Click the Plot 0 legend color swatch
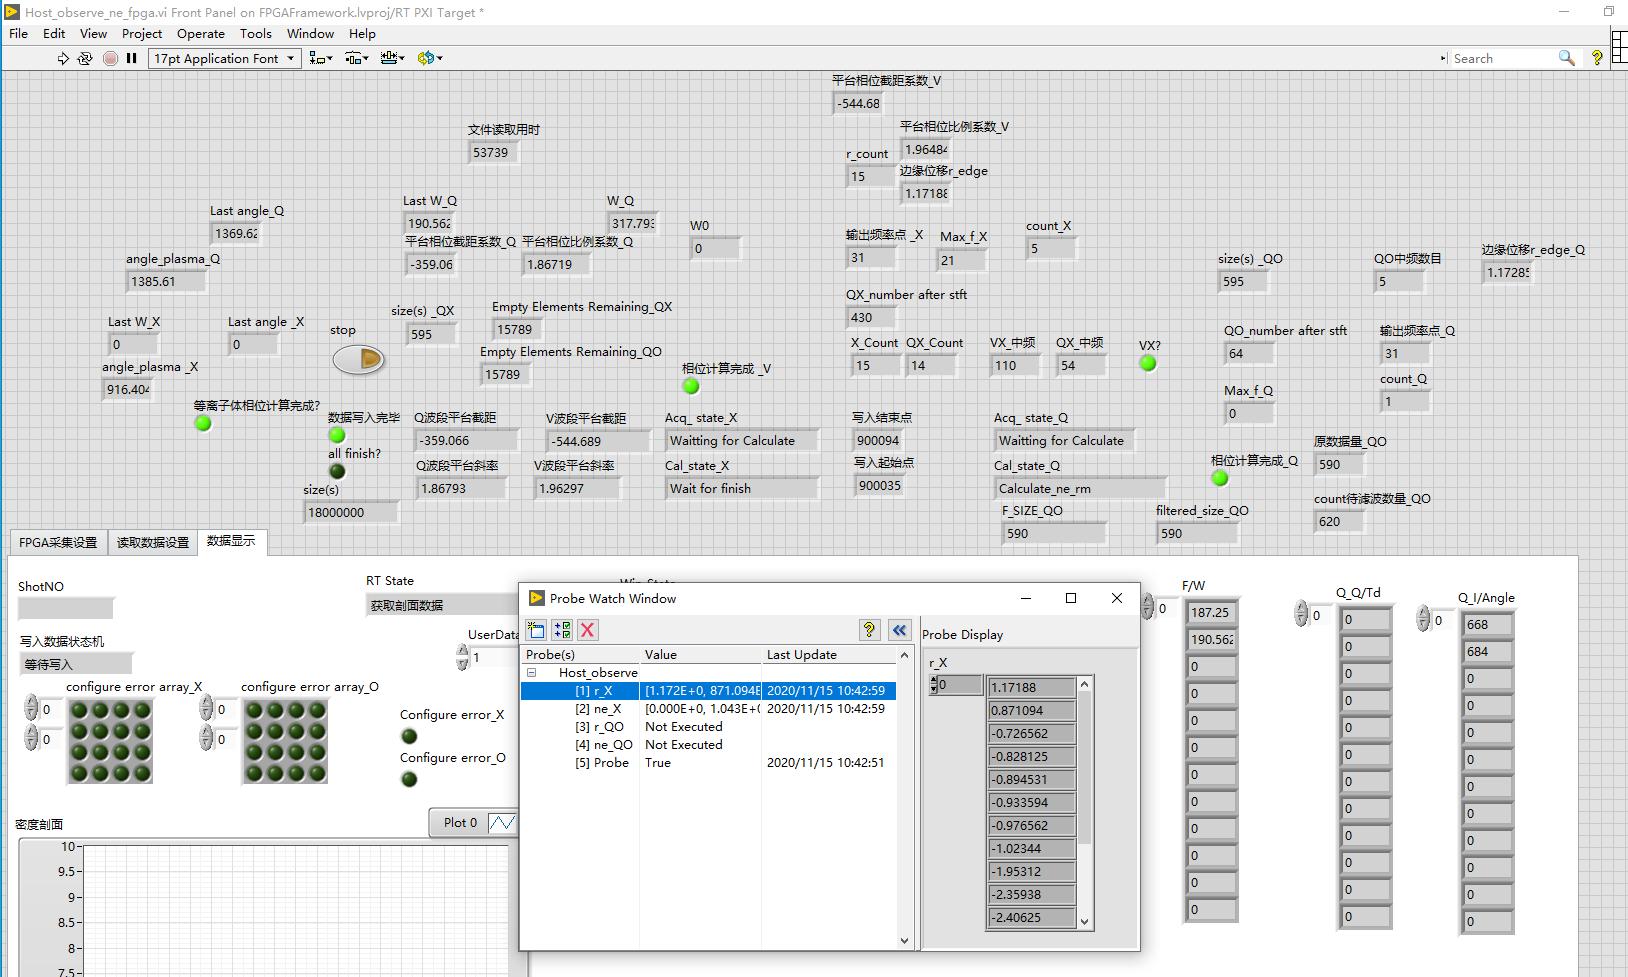 pyautogui.click(x=501, y=823)
